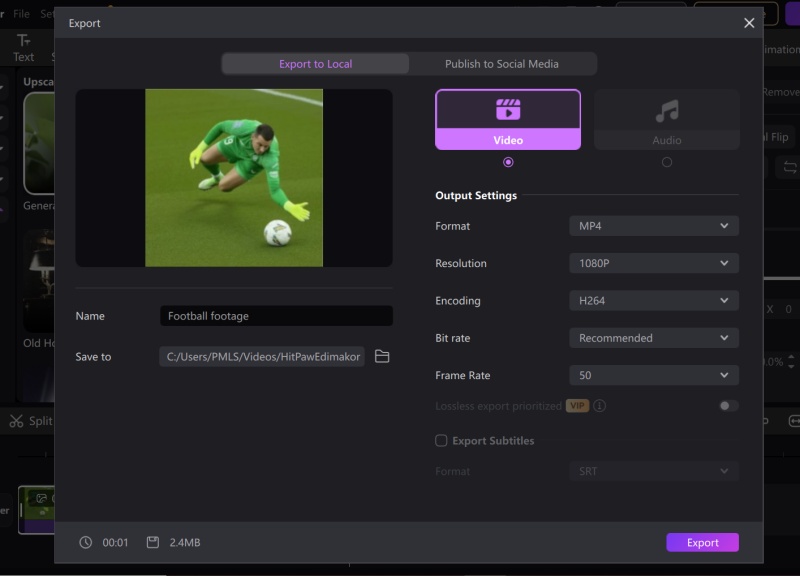Open the Resolution 1080P dropdown
This screenshot has height=576, width=800.
coord(654,263)
